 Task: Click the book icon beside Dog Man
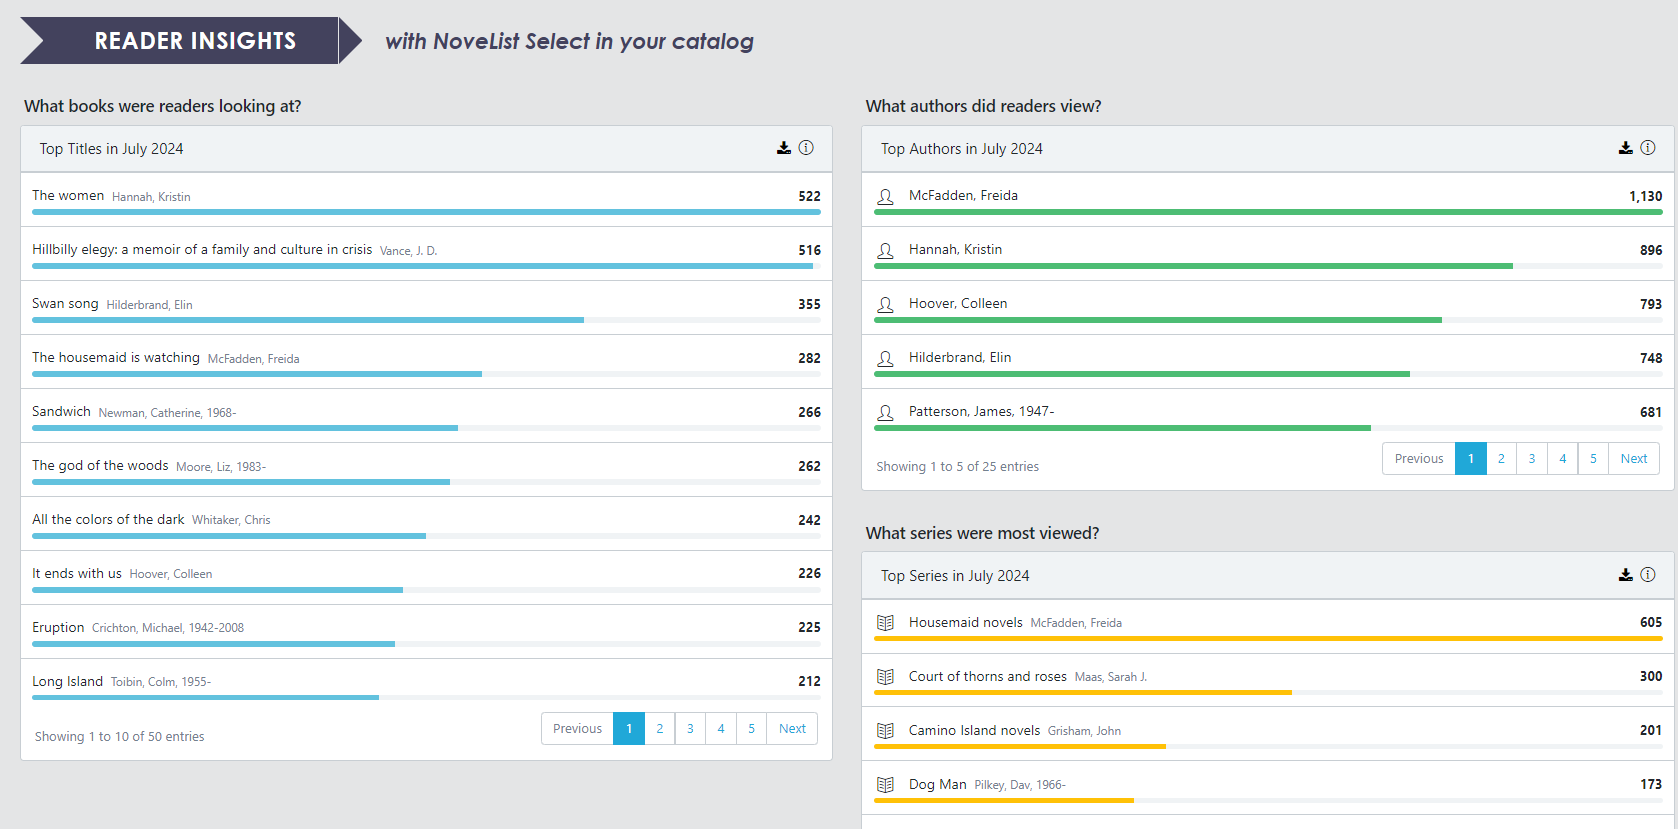(885, 785)
